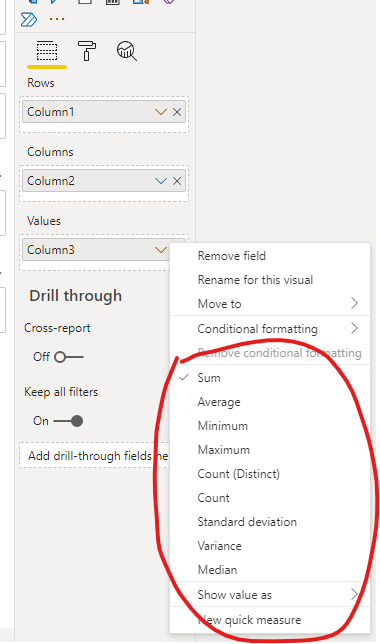This screenshot has height=644, width=380.
Task: Click the Drill through heading
Action: 76,296
